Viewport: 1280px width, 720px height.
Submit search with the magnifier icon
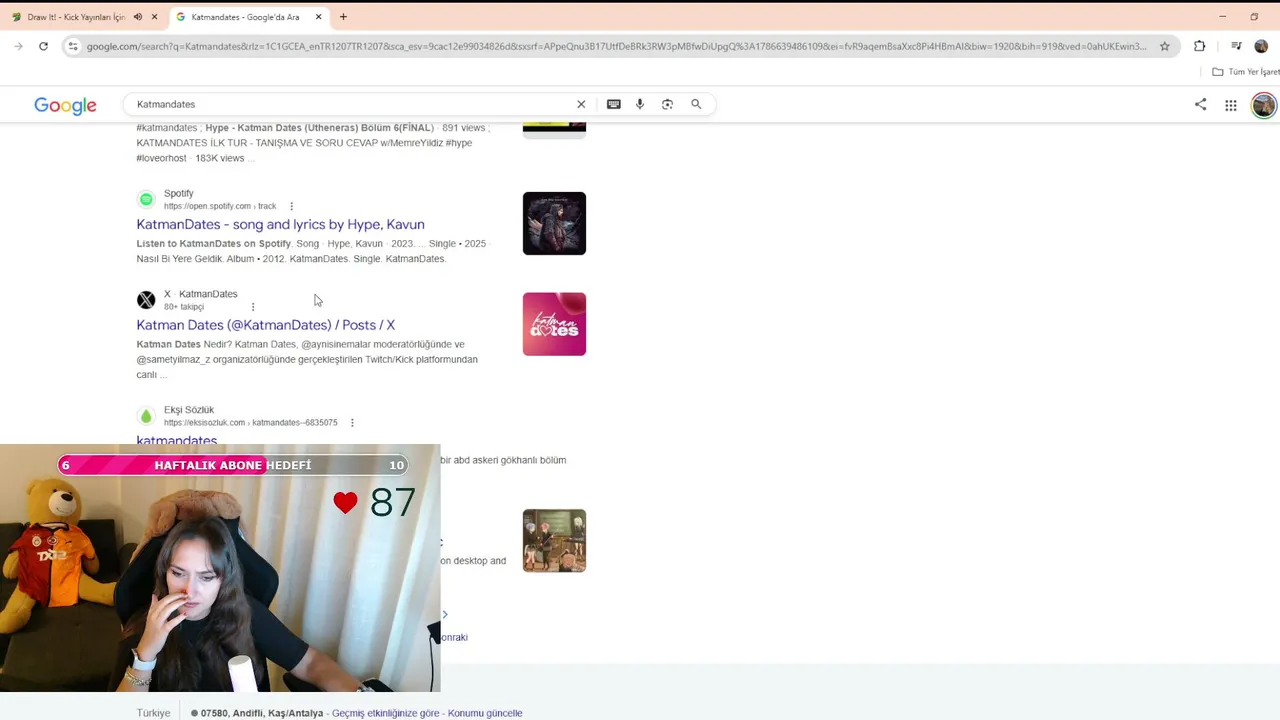[x=696, y=104]
